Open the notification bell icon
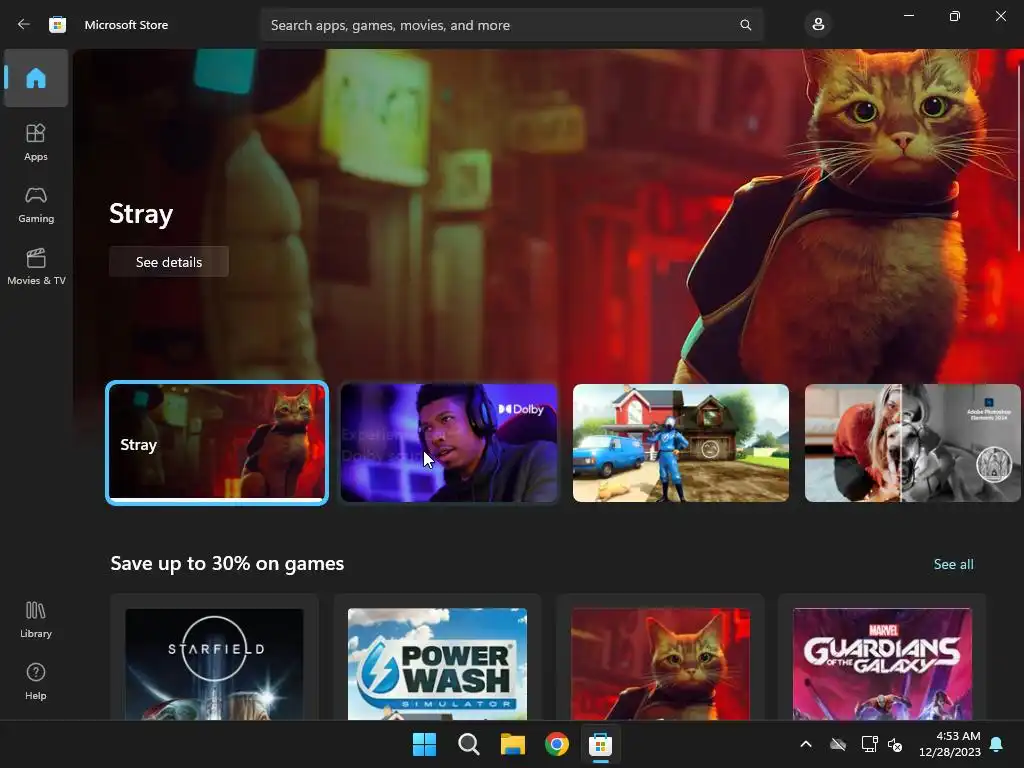Screen dimensions: 1024x768 coord(997,744)
